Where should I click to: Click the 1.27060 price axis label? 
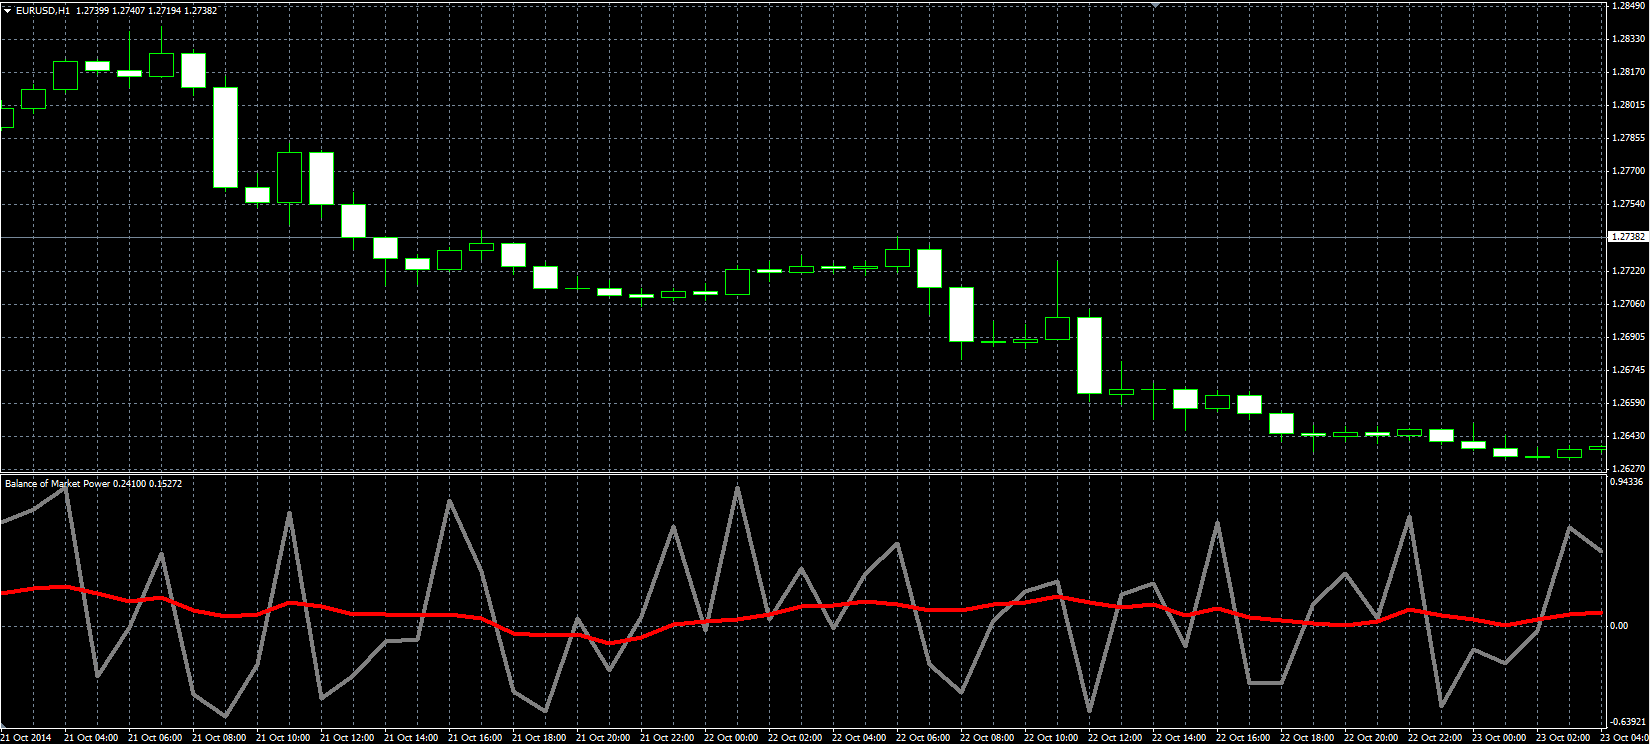[1628, 304]
